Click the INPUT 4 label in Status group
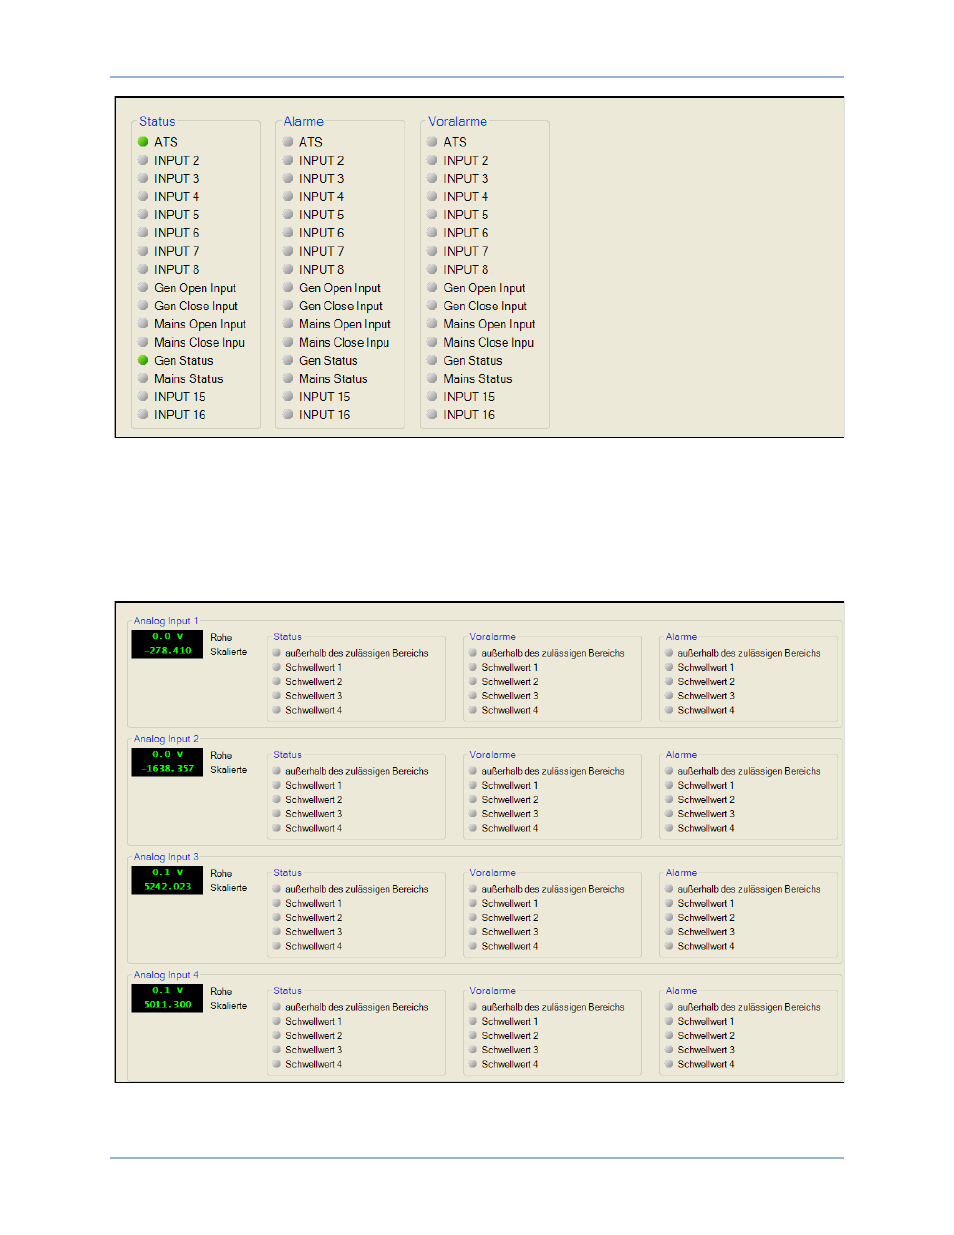 click(x=177, y=196)
